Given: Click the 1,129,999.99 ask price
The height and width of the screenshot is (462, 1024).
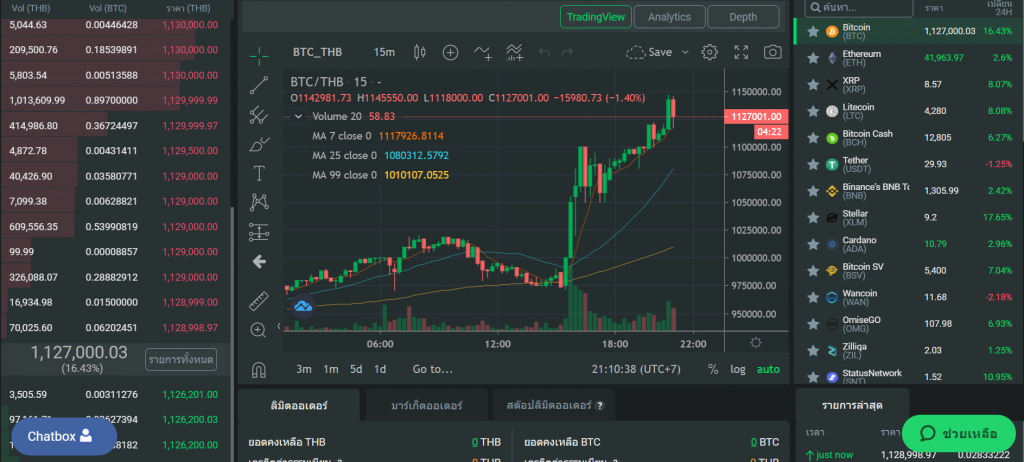Looking at the screenshot, I should click(x=190, y=100).
